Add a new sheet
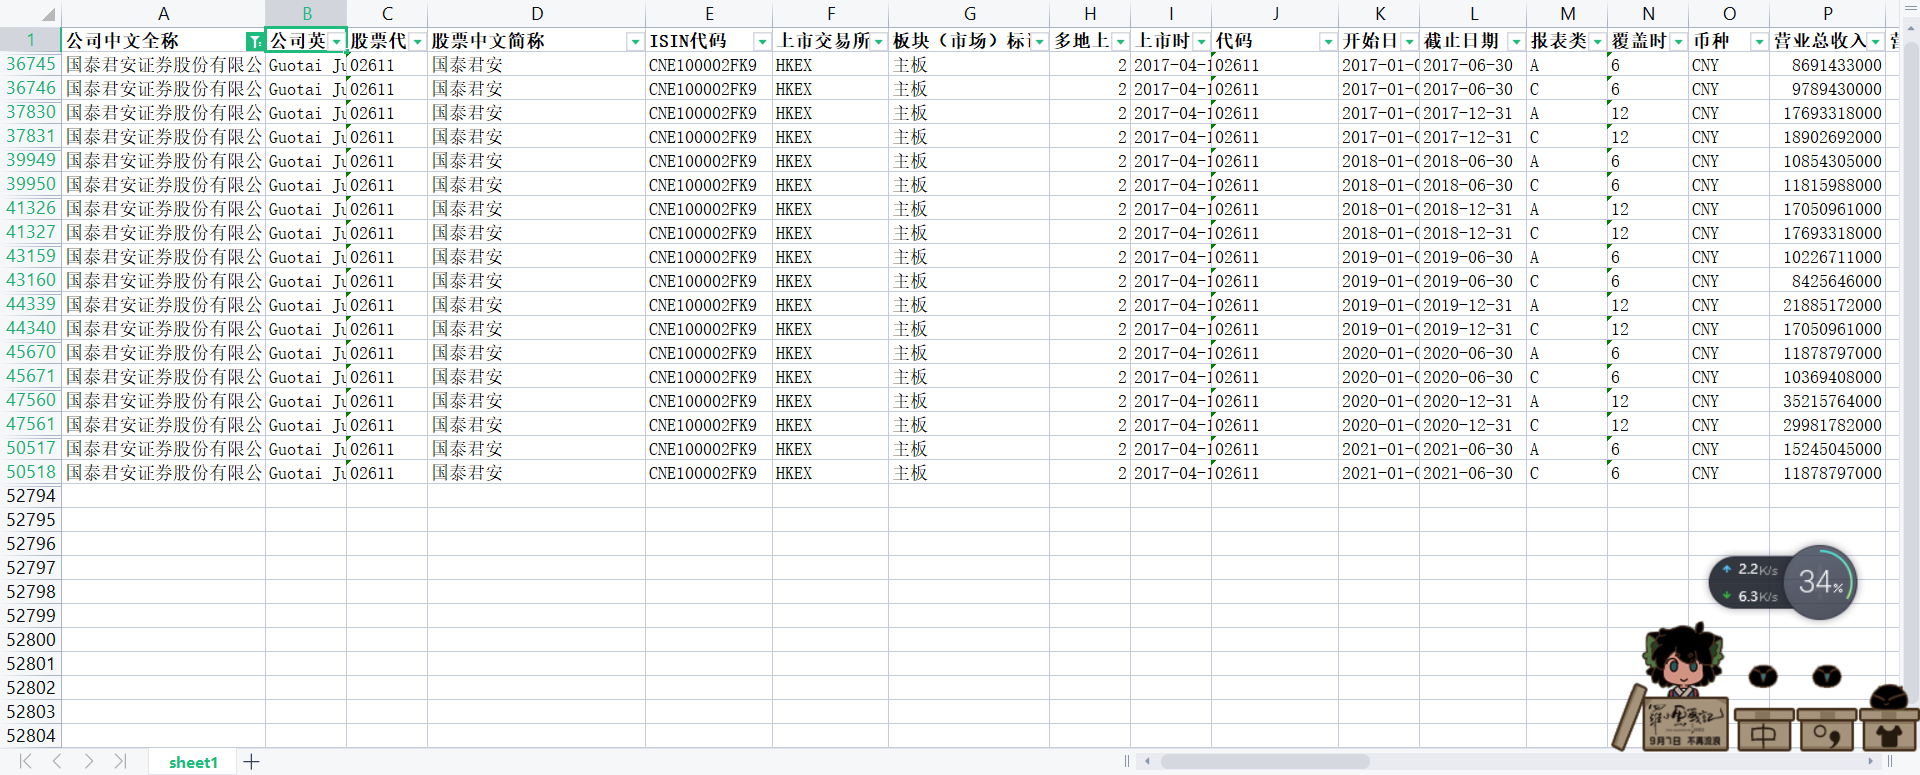Image resolution: width=1920 pixels, height=775 pixels. click(251, 762)
